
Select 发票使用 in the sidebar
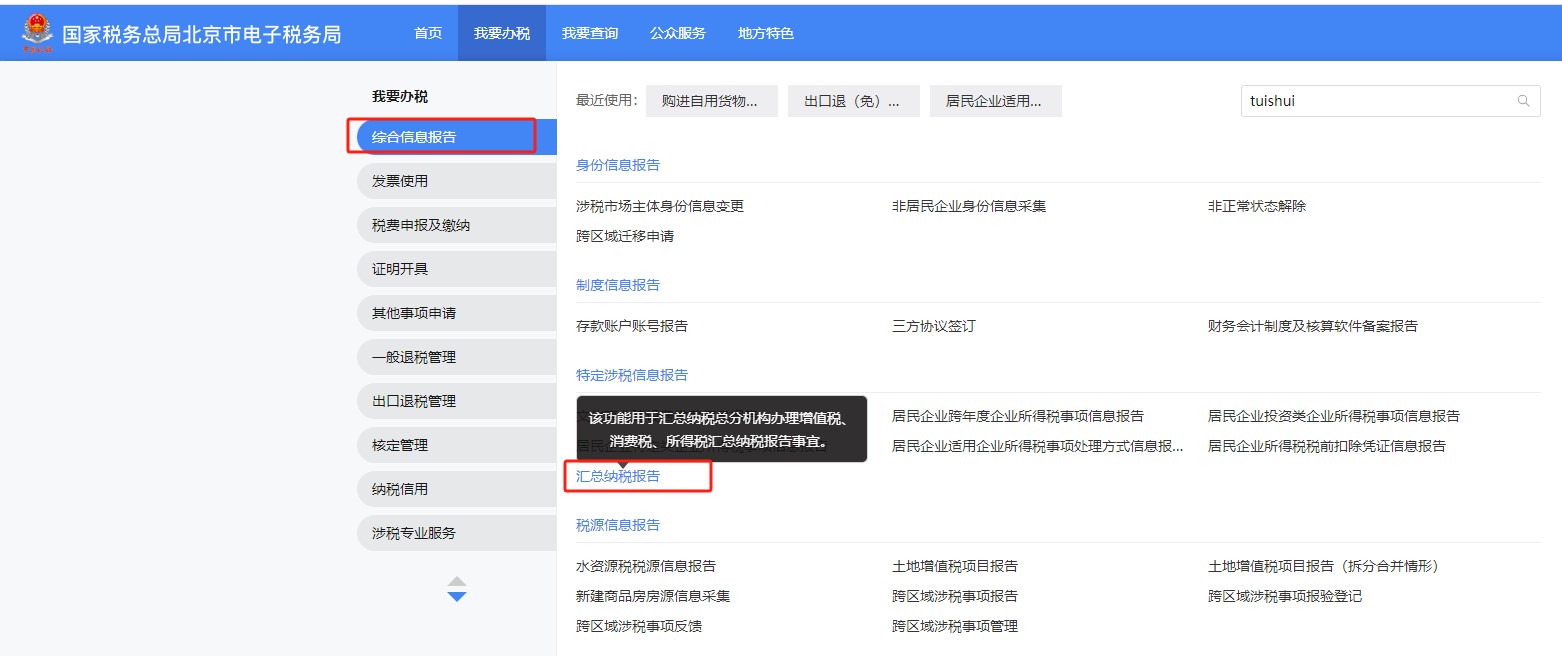coord(456,181)
